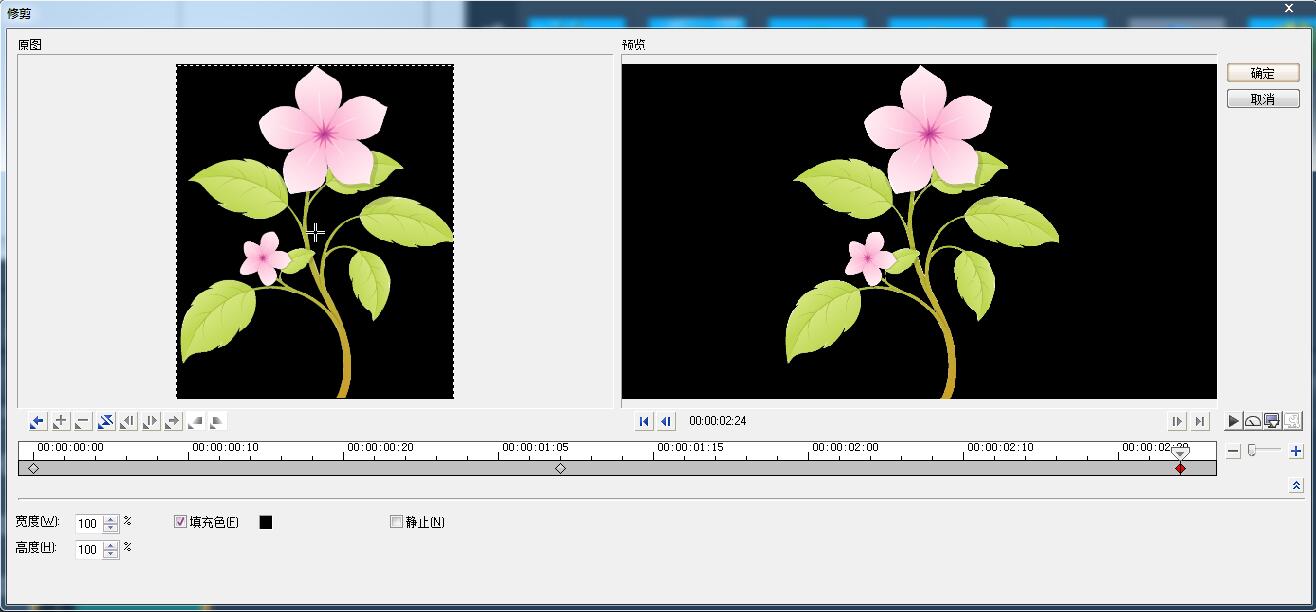Viewport: 1316px width, 612px height.
Task: Click the crosshair in the original image
Action: [315, 232]
